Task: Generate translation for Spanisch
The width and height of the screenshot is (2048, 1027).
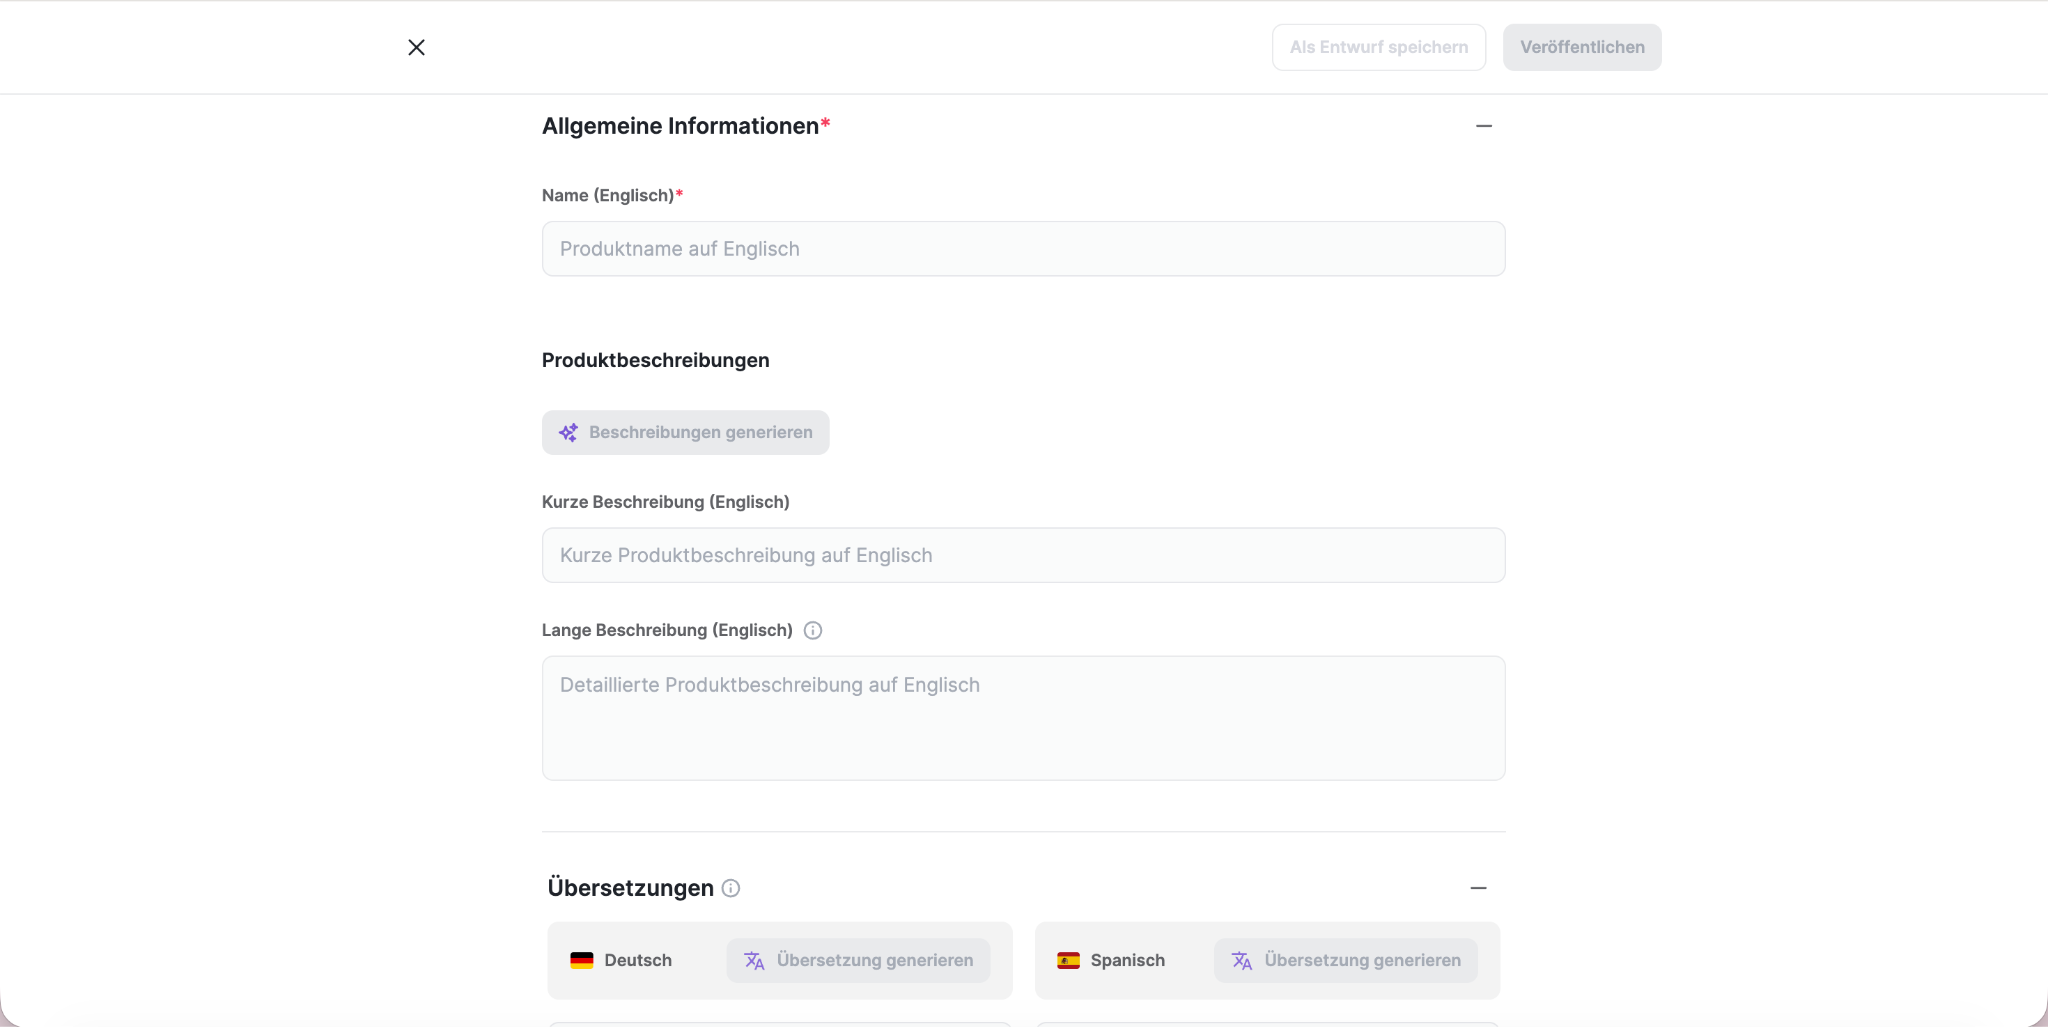Action: (1346, 960)
